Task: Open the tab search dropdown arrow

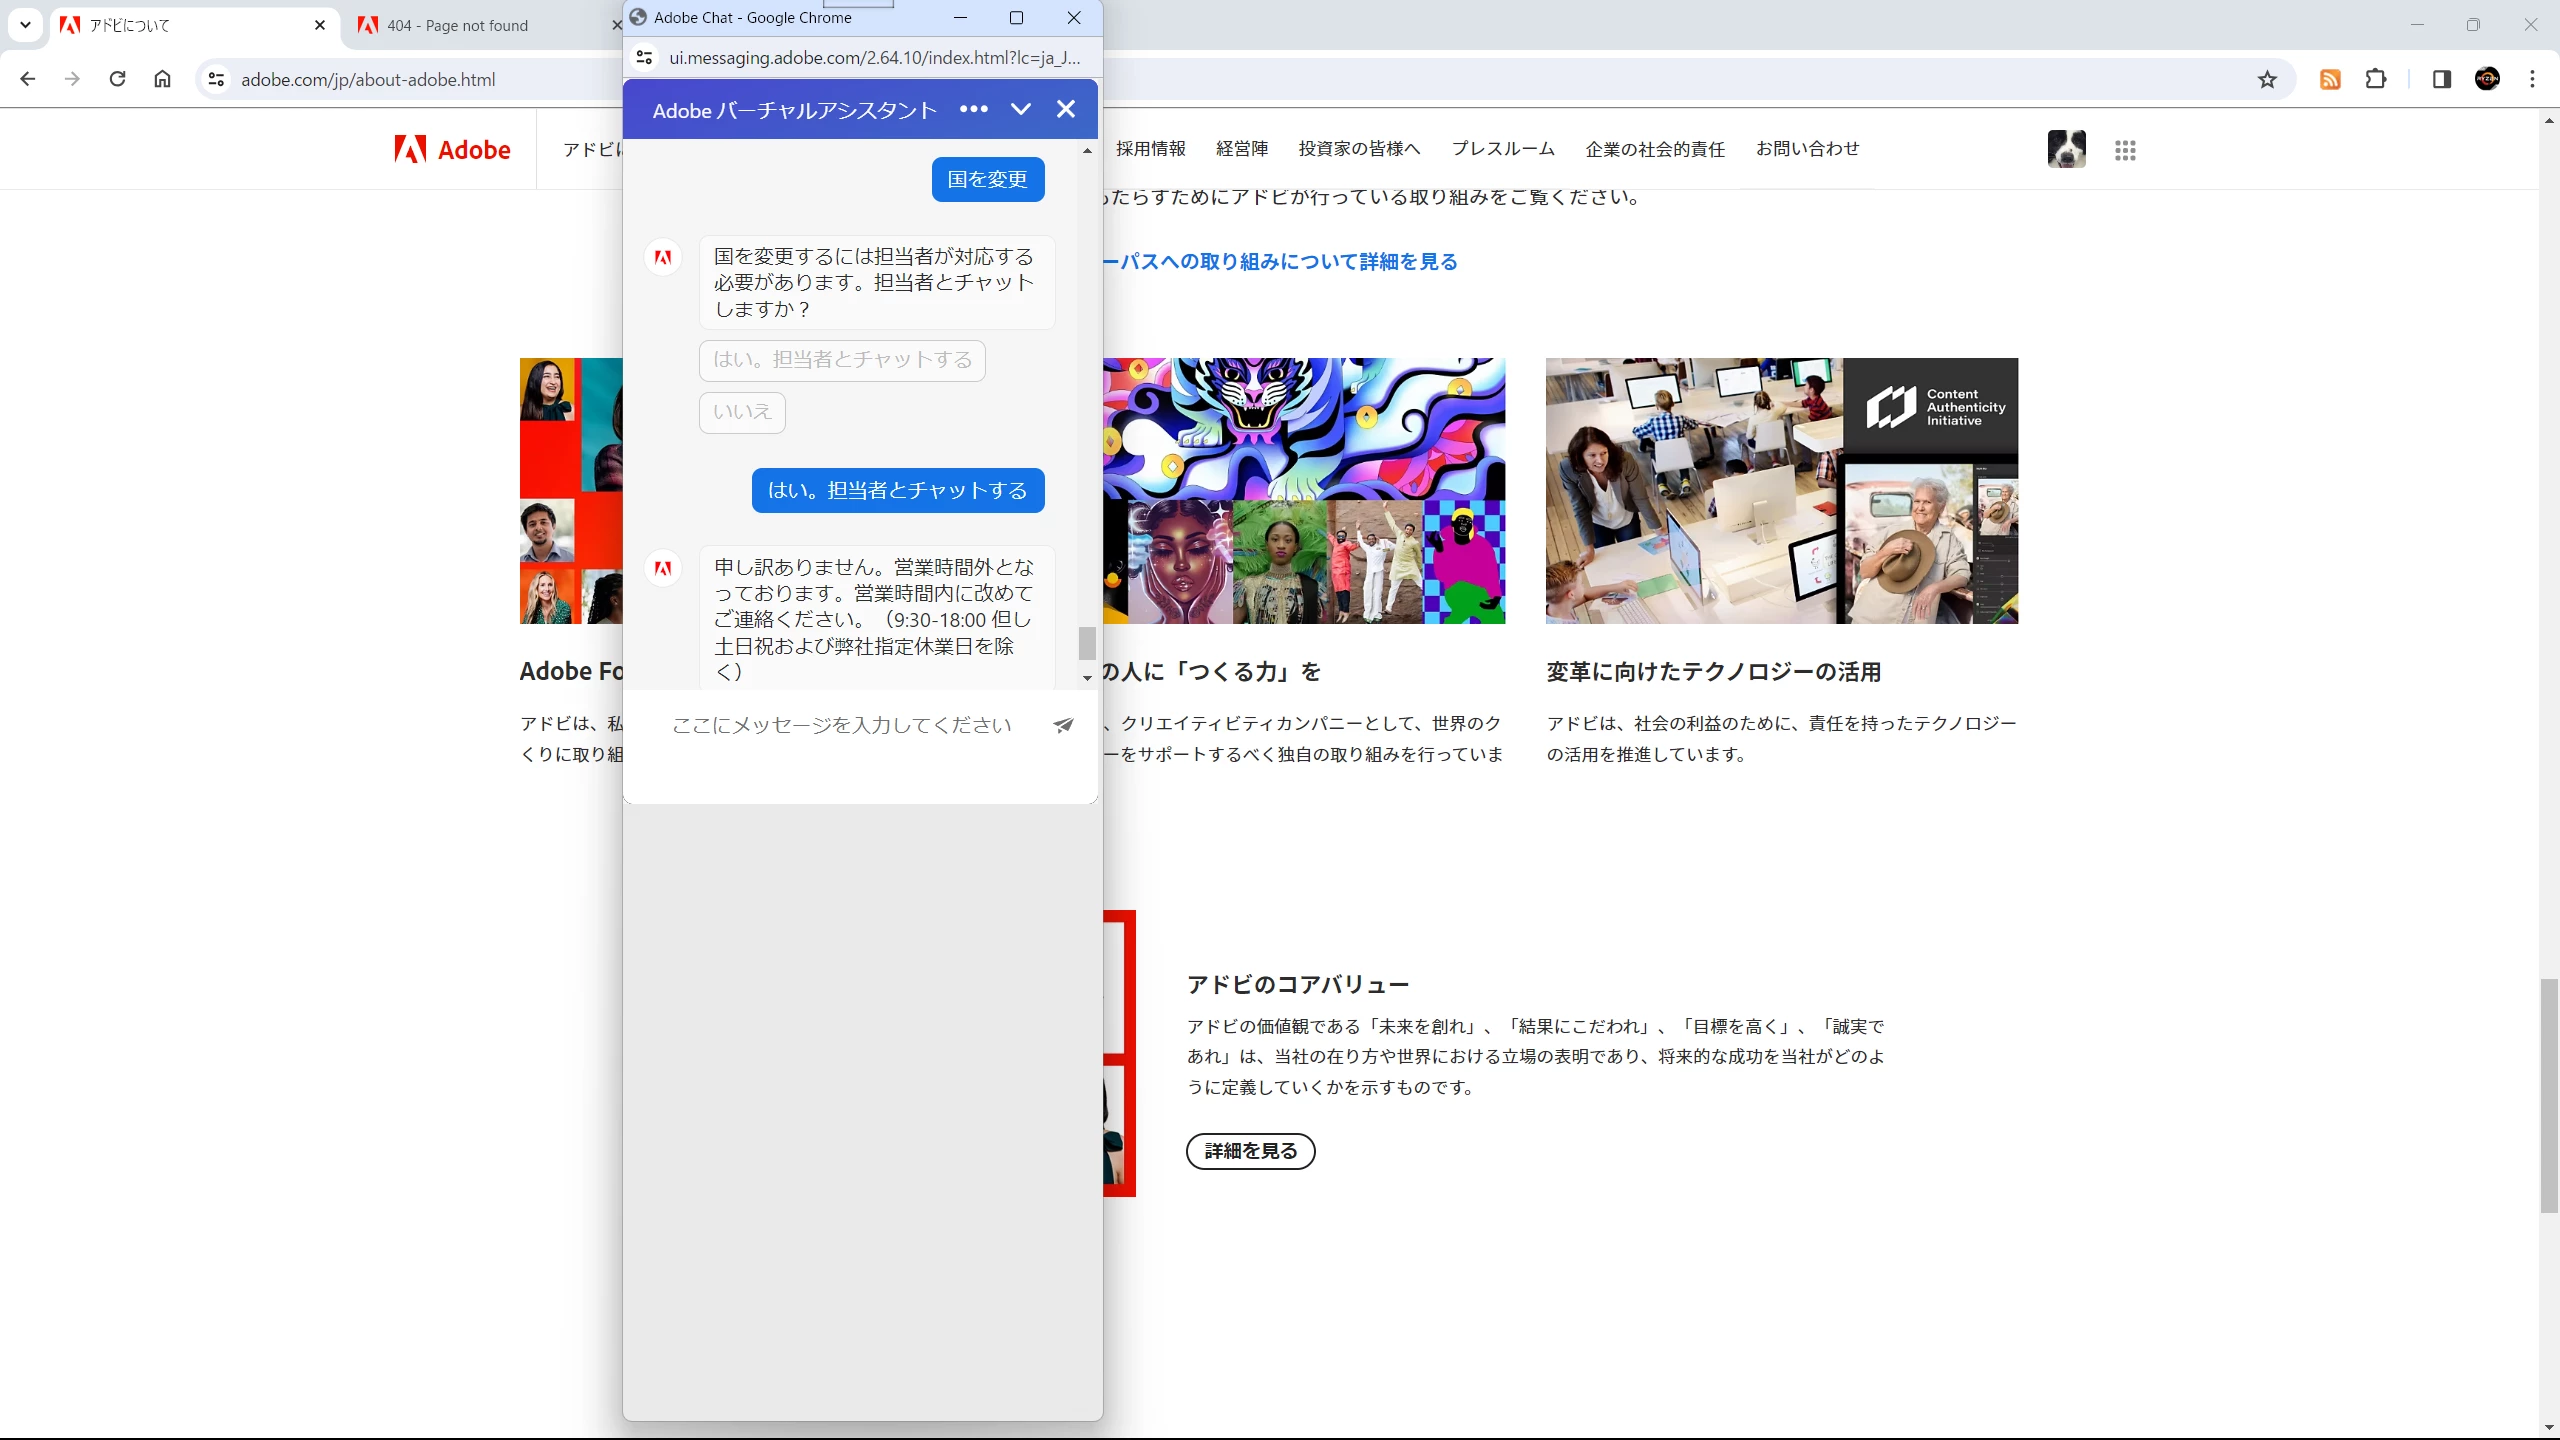Action: (25, 25)
